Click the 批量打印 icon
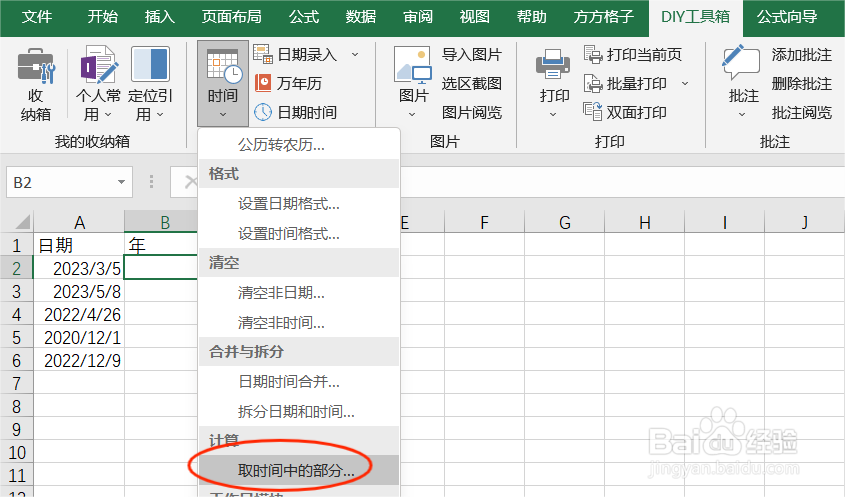Screen dimensions: 845x497 coord(593,83)
